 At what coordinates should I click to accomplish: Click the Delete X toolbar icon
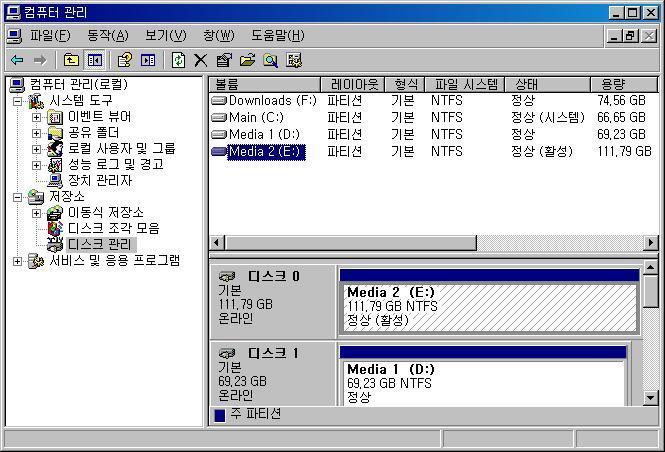201,60
